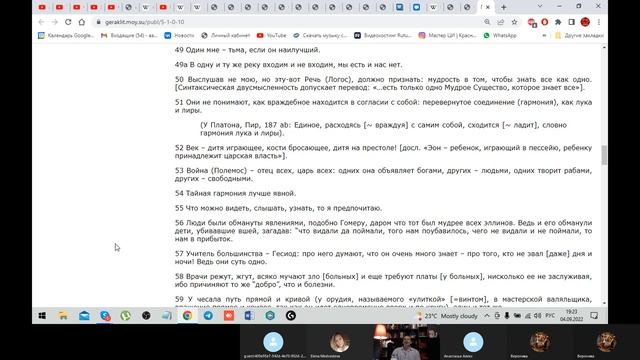Open the black circle C app in taskbar
640x360 pixels.
(291, 316)
